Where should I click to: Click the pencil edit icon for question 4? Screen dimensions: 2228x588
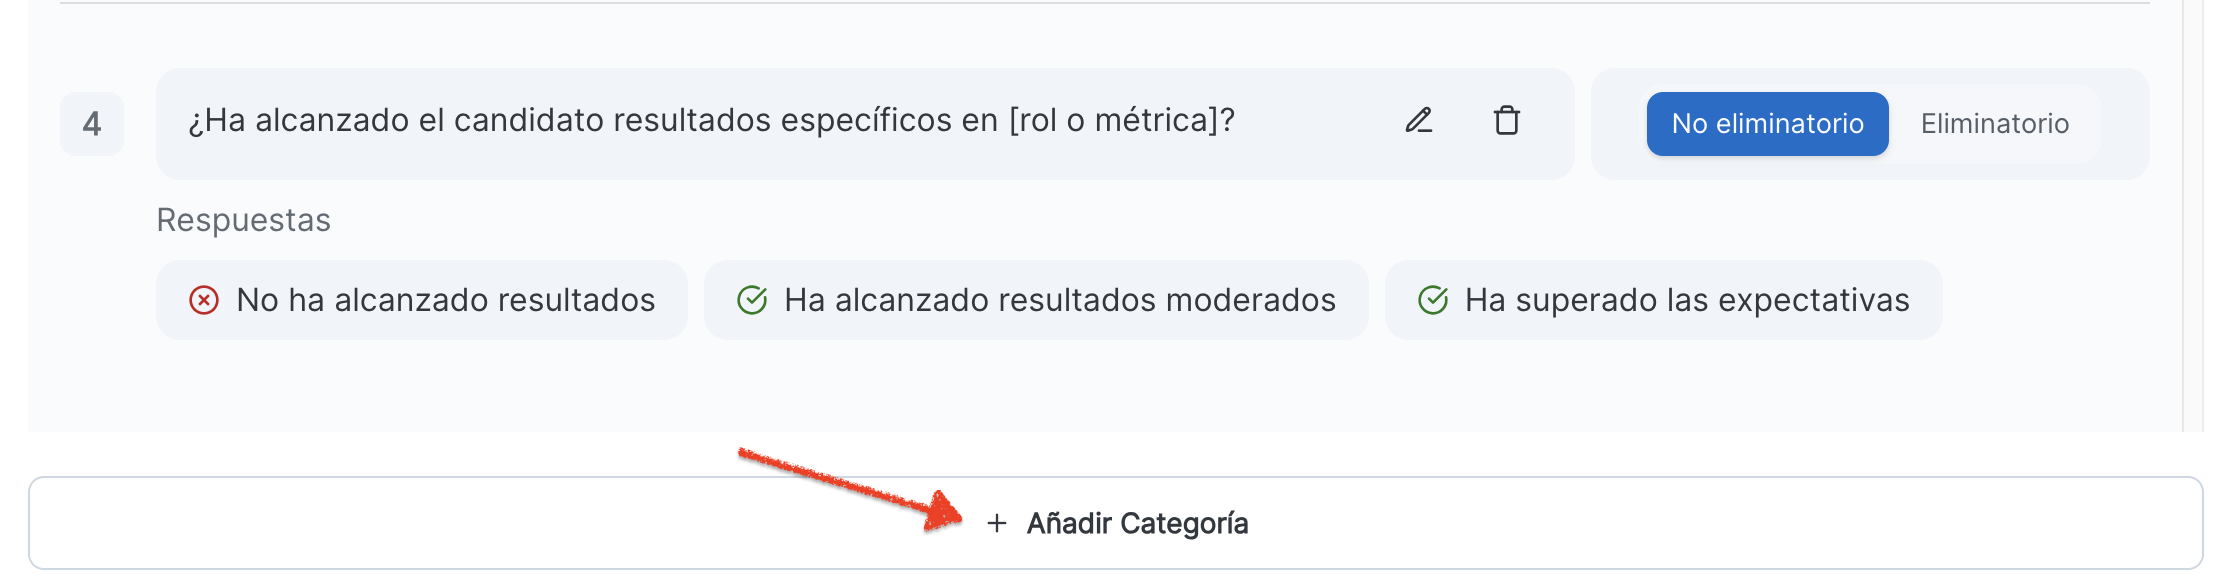point(1418,121)
